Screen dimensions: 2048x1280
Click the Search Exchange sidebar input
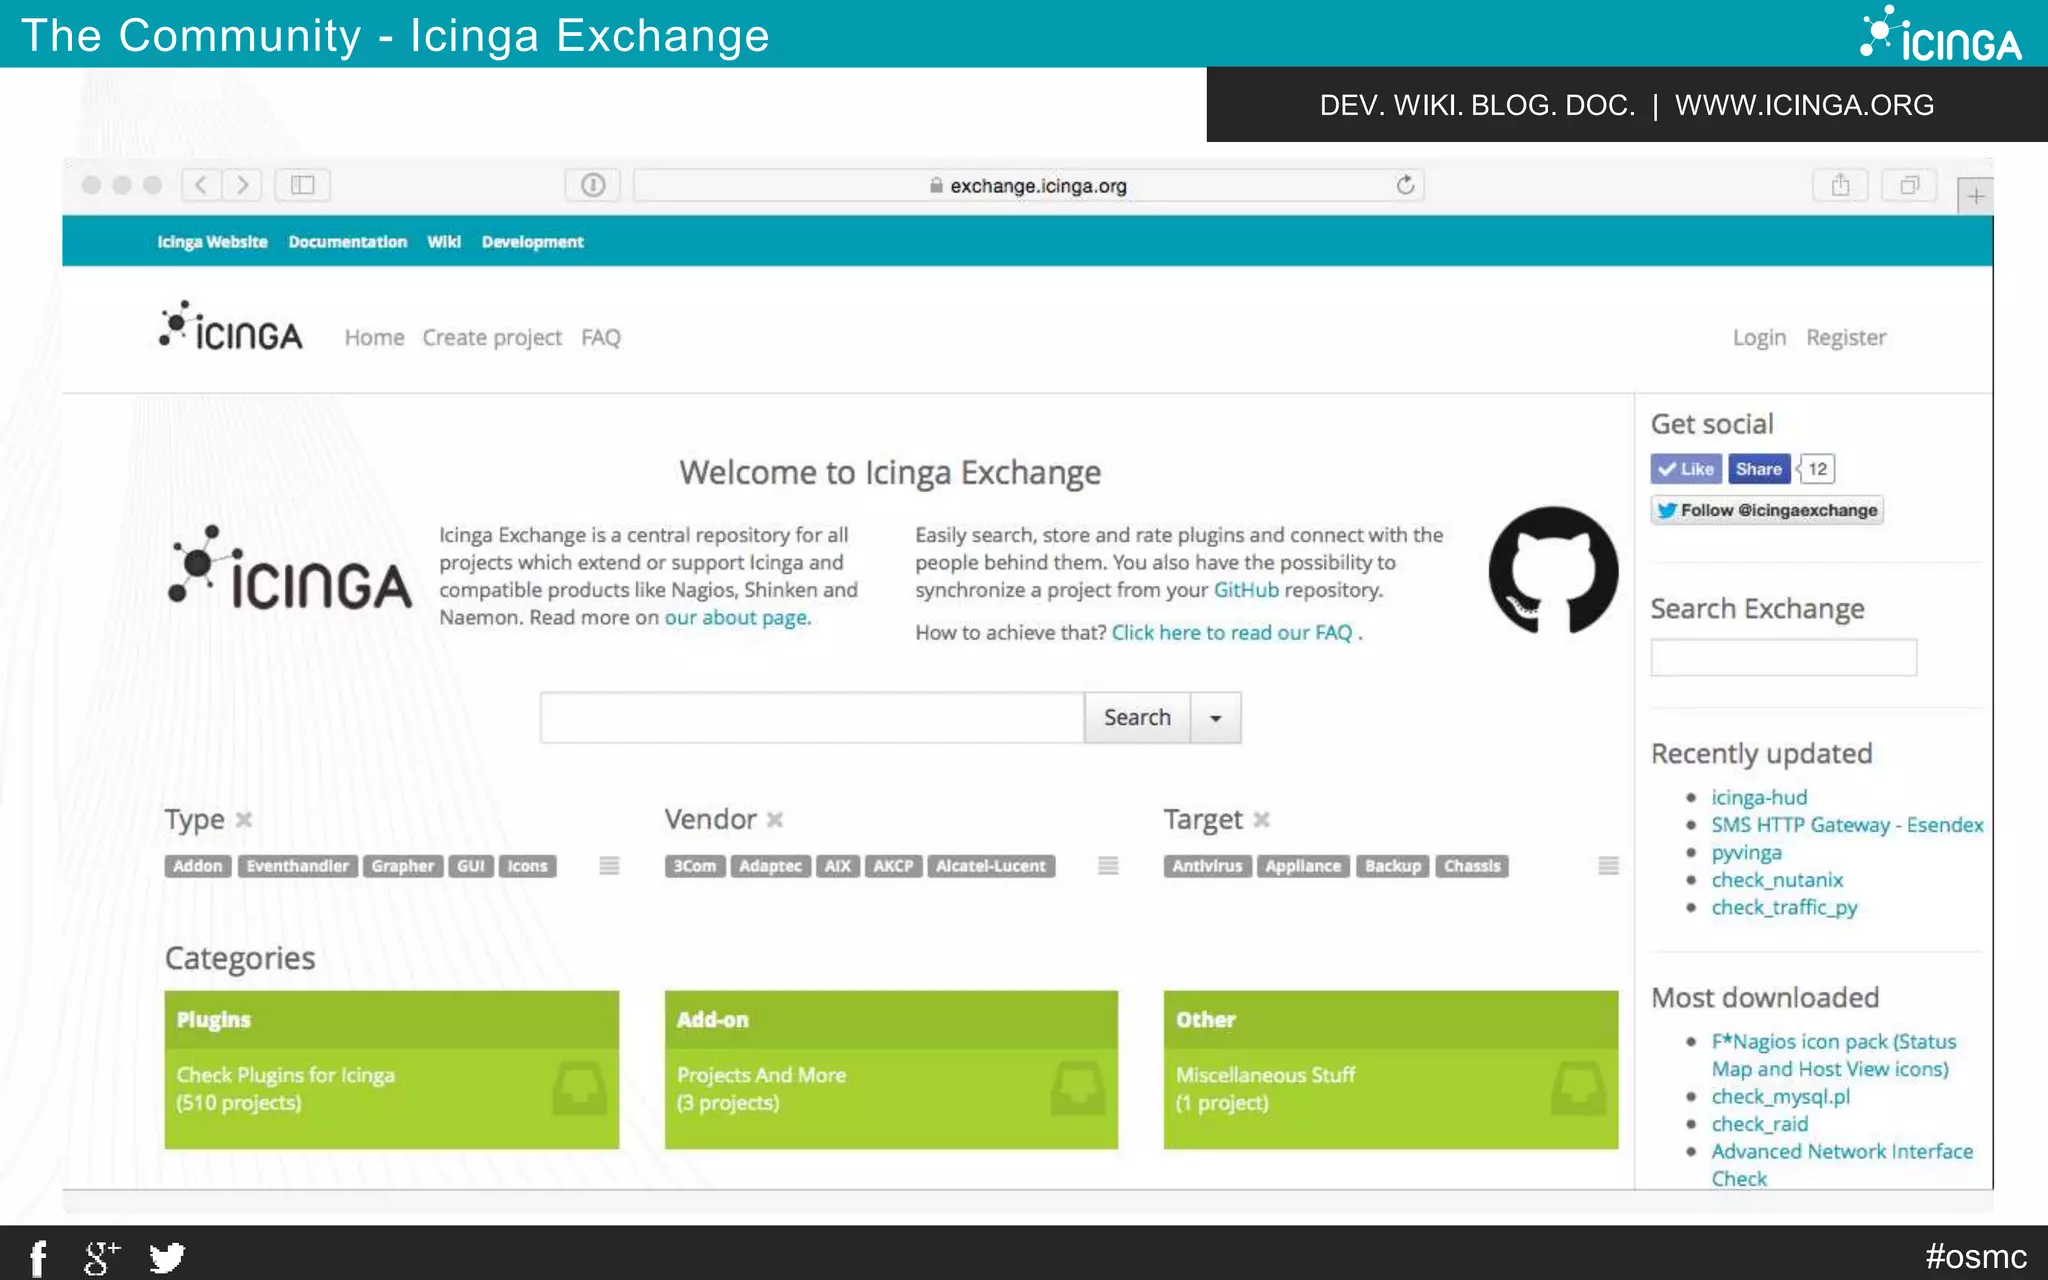pos(1783,658)
